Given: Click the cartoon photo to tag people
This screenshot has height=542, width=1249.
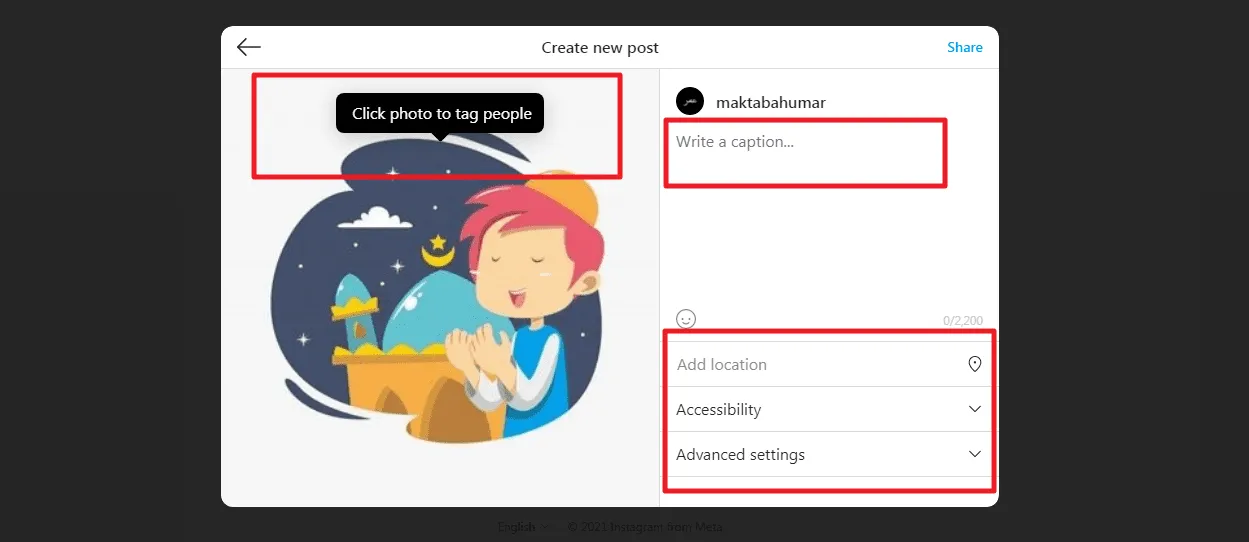Looking at the screenshot, I should tap(440, 290).
